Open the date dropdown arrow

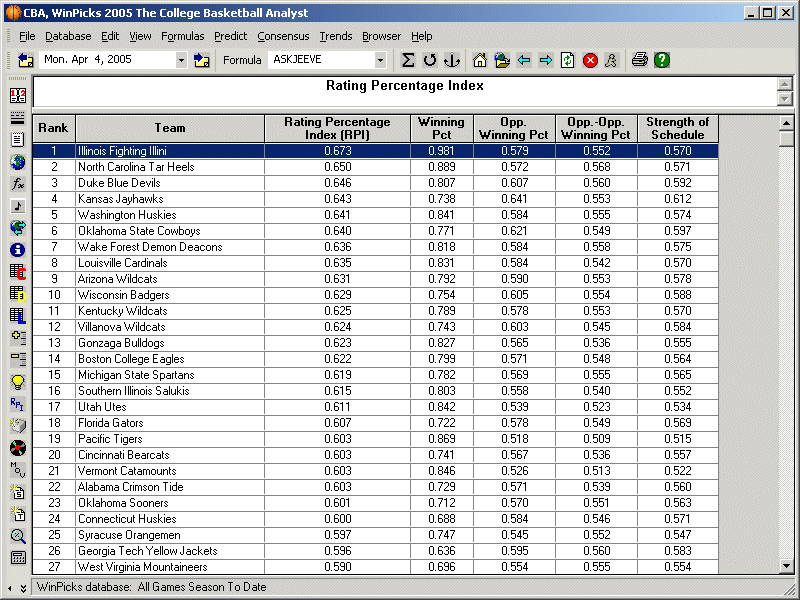pos(181,60)
